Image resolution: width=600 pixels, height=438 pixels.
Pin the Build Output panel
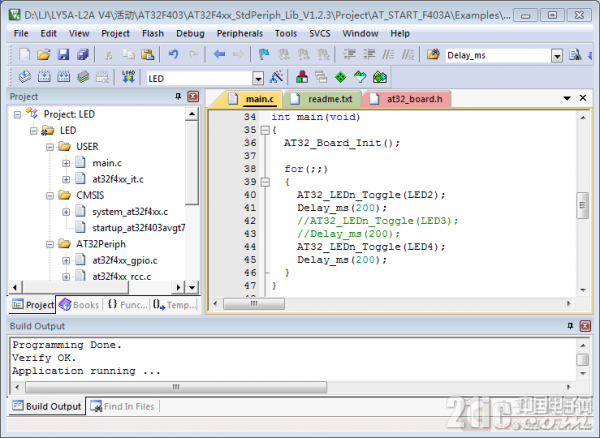click(570, 326)
